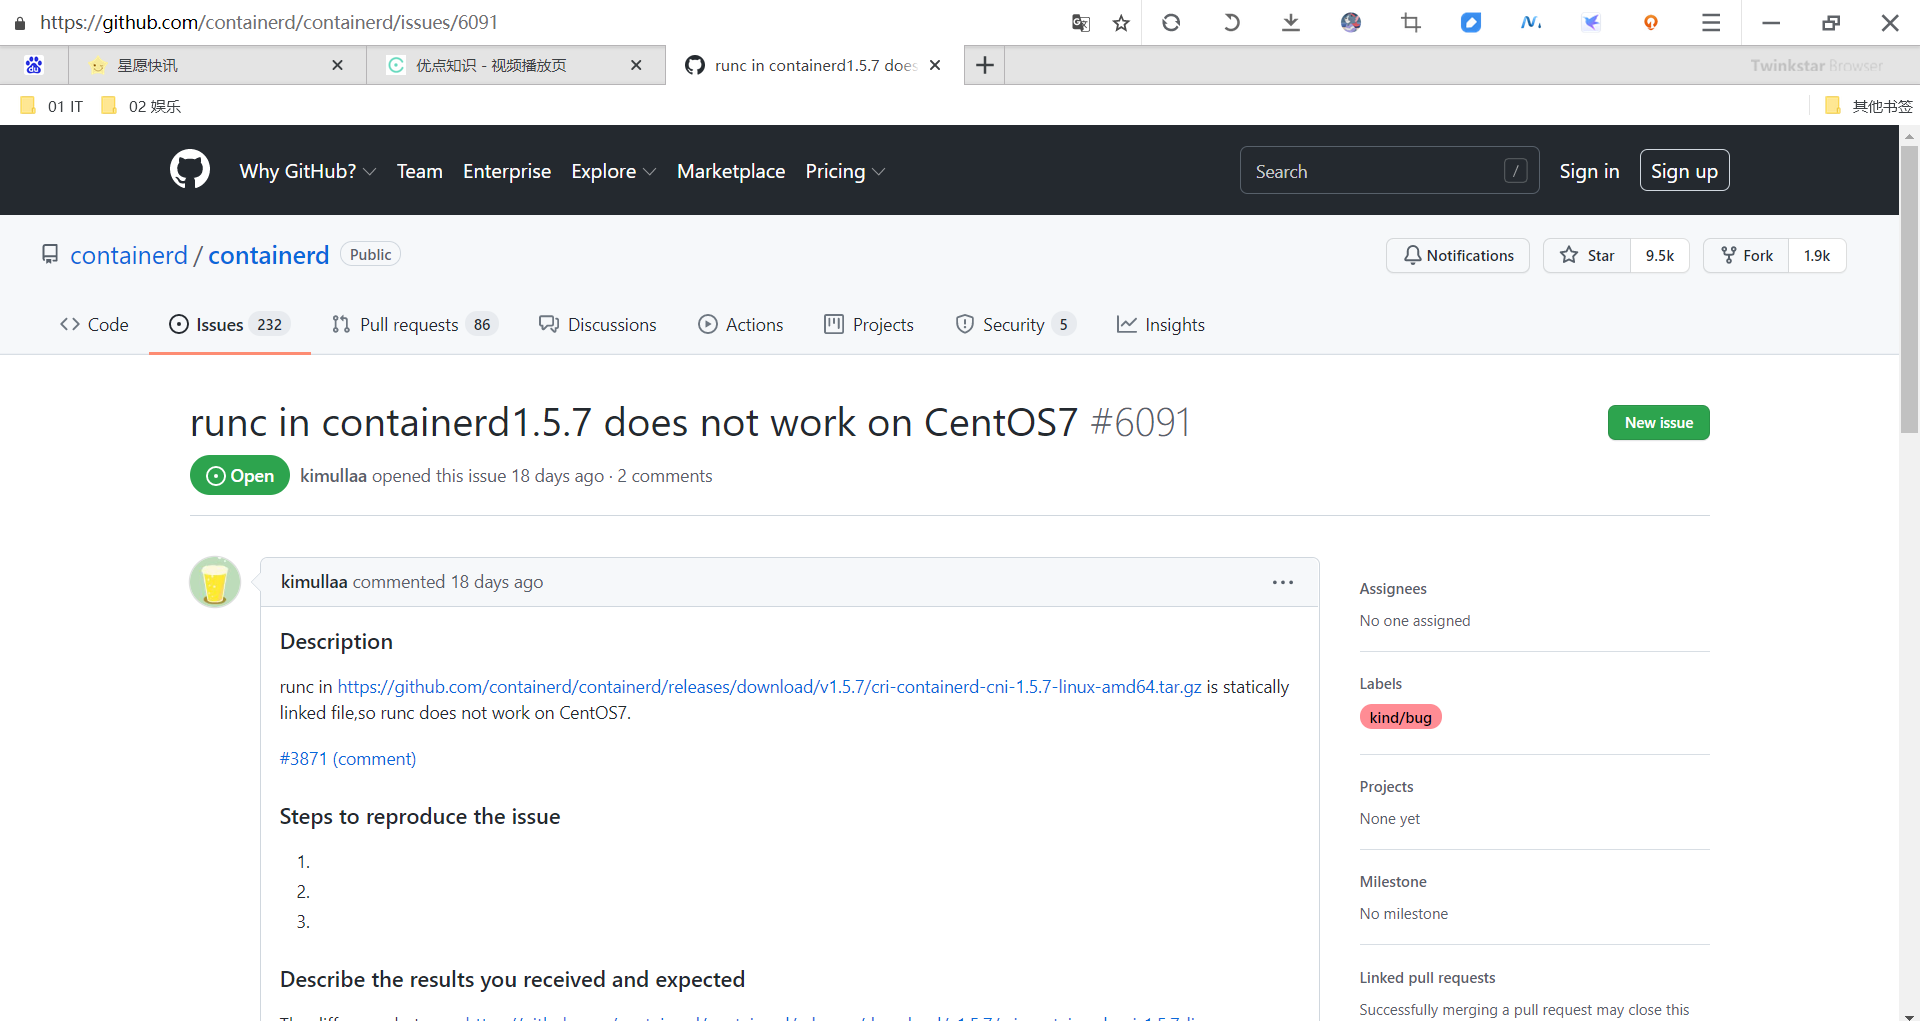Click the GitHub Octocat logo
The width and height of the screenshot is (1920, 1021).
[190, 170]
